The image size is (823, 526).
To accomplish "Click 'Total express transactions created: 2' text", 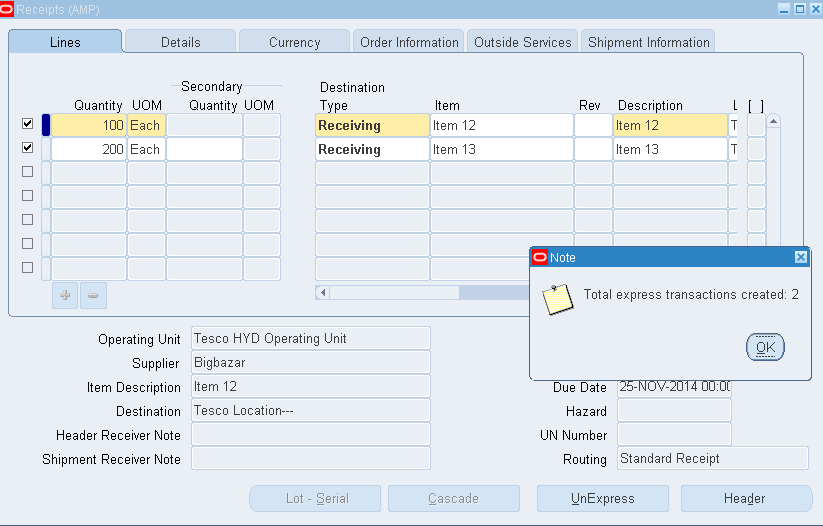I will [x=691, y=294].
